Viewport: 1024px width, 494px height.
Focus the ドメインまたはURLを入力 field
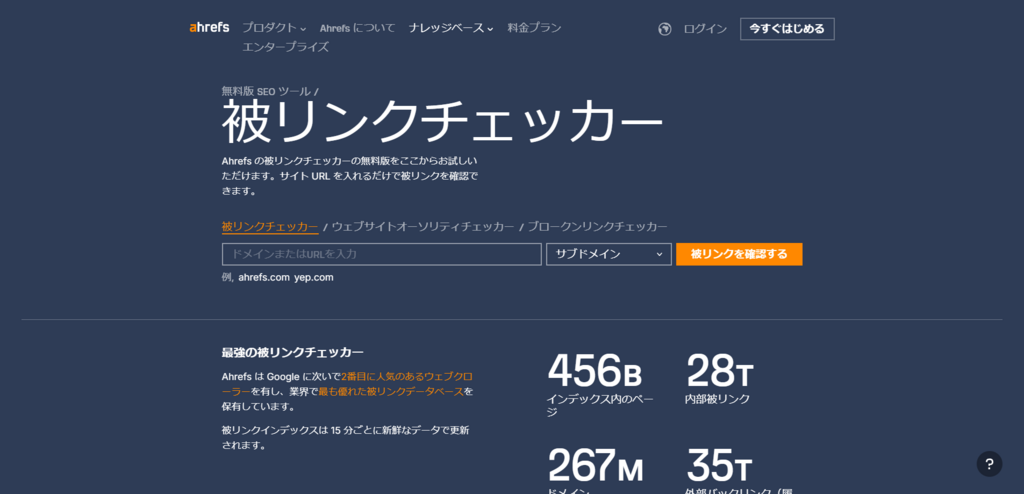pos(381,254)
